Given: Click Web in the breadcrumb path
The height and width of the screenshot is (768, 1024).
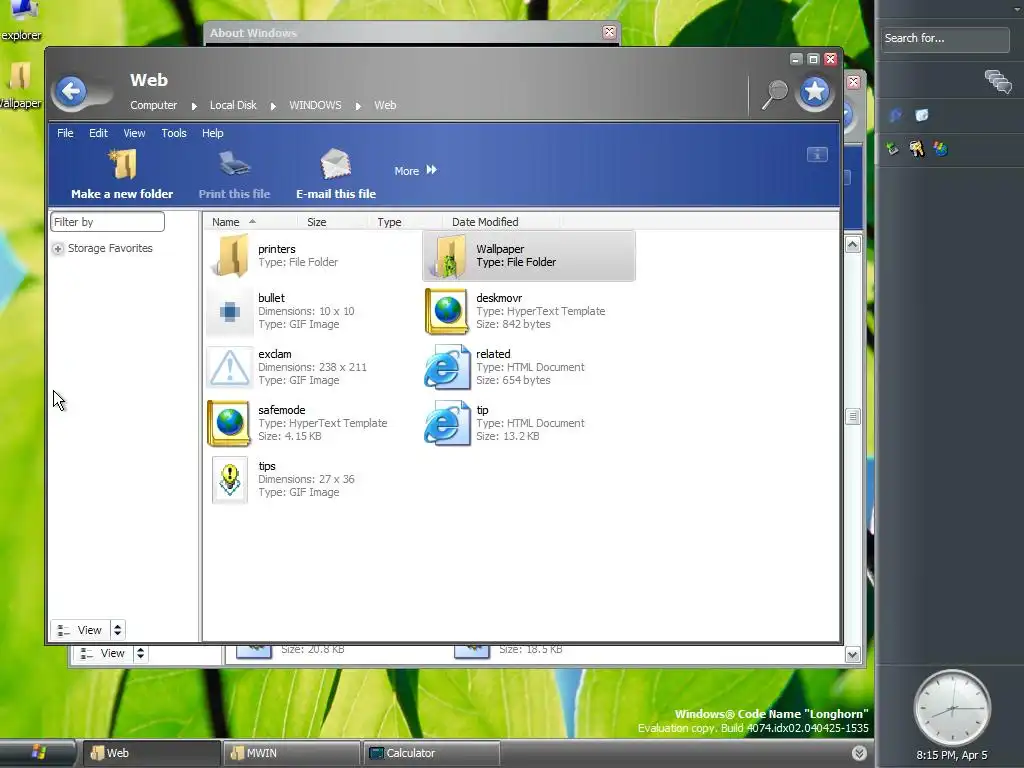Looking at the screenshot, I should point(385,105).
